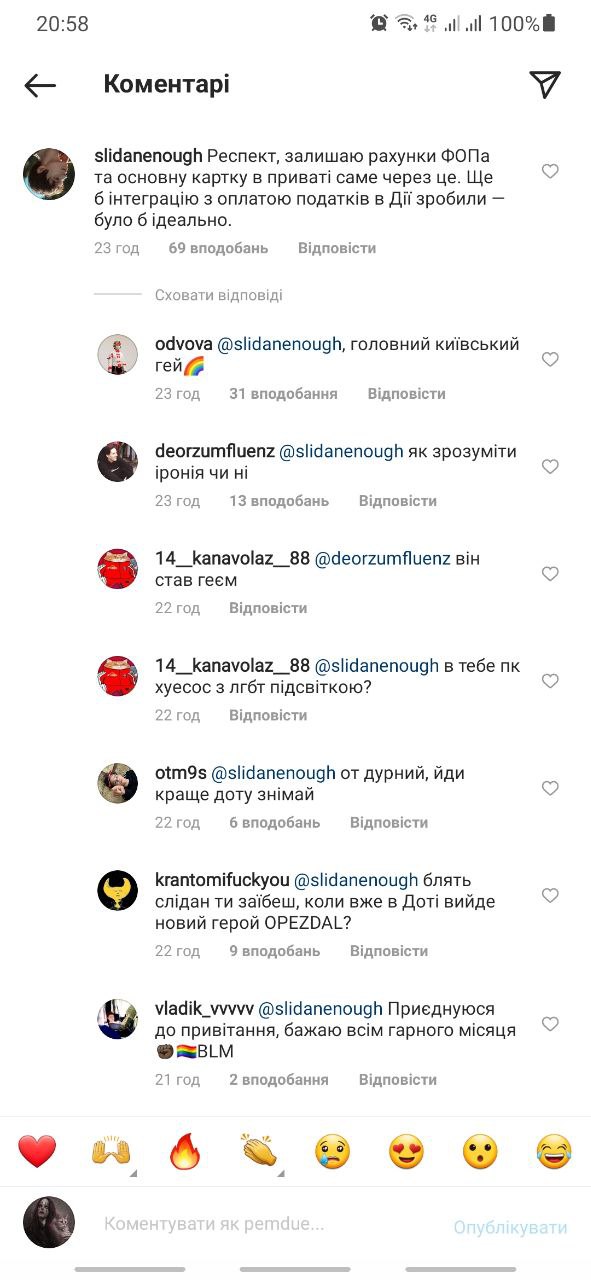Viewport: 591px width, 1280px height.
Task: Open the paper plane share icon
Action: click(x=544, y=85)
